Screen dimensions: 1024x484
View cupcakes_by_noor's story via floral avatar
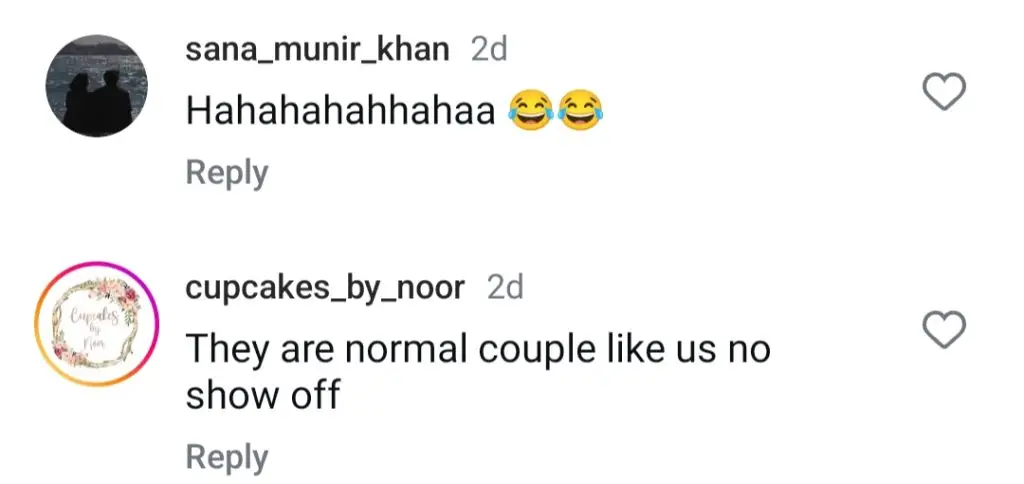97,324
